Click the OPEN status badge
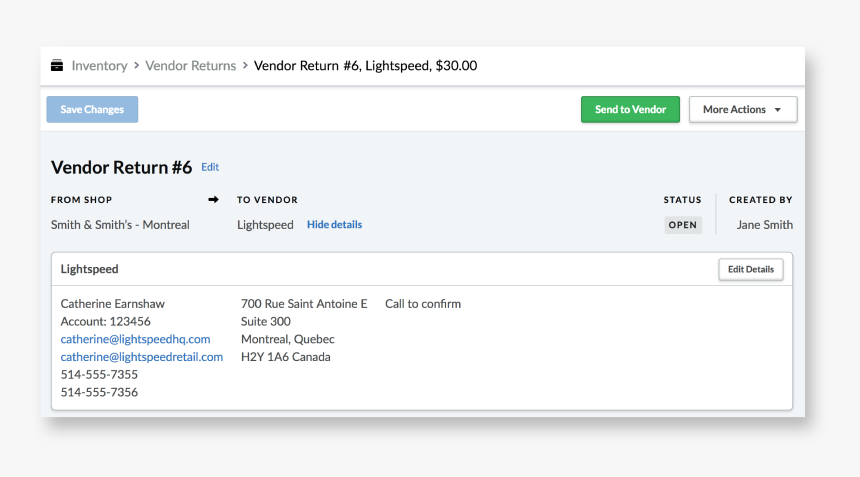The height and width of the screenshot is (477, 860). (x=683, y=225)
